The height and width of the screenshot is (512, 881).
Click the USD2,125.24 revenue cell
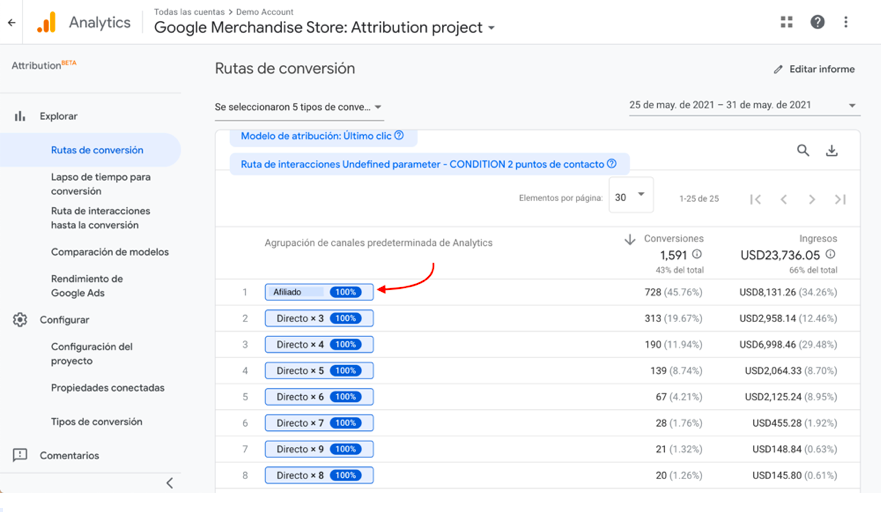tap(791, 397)
